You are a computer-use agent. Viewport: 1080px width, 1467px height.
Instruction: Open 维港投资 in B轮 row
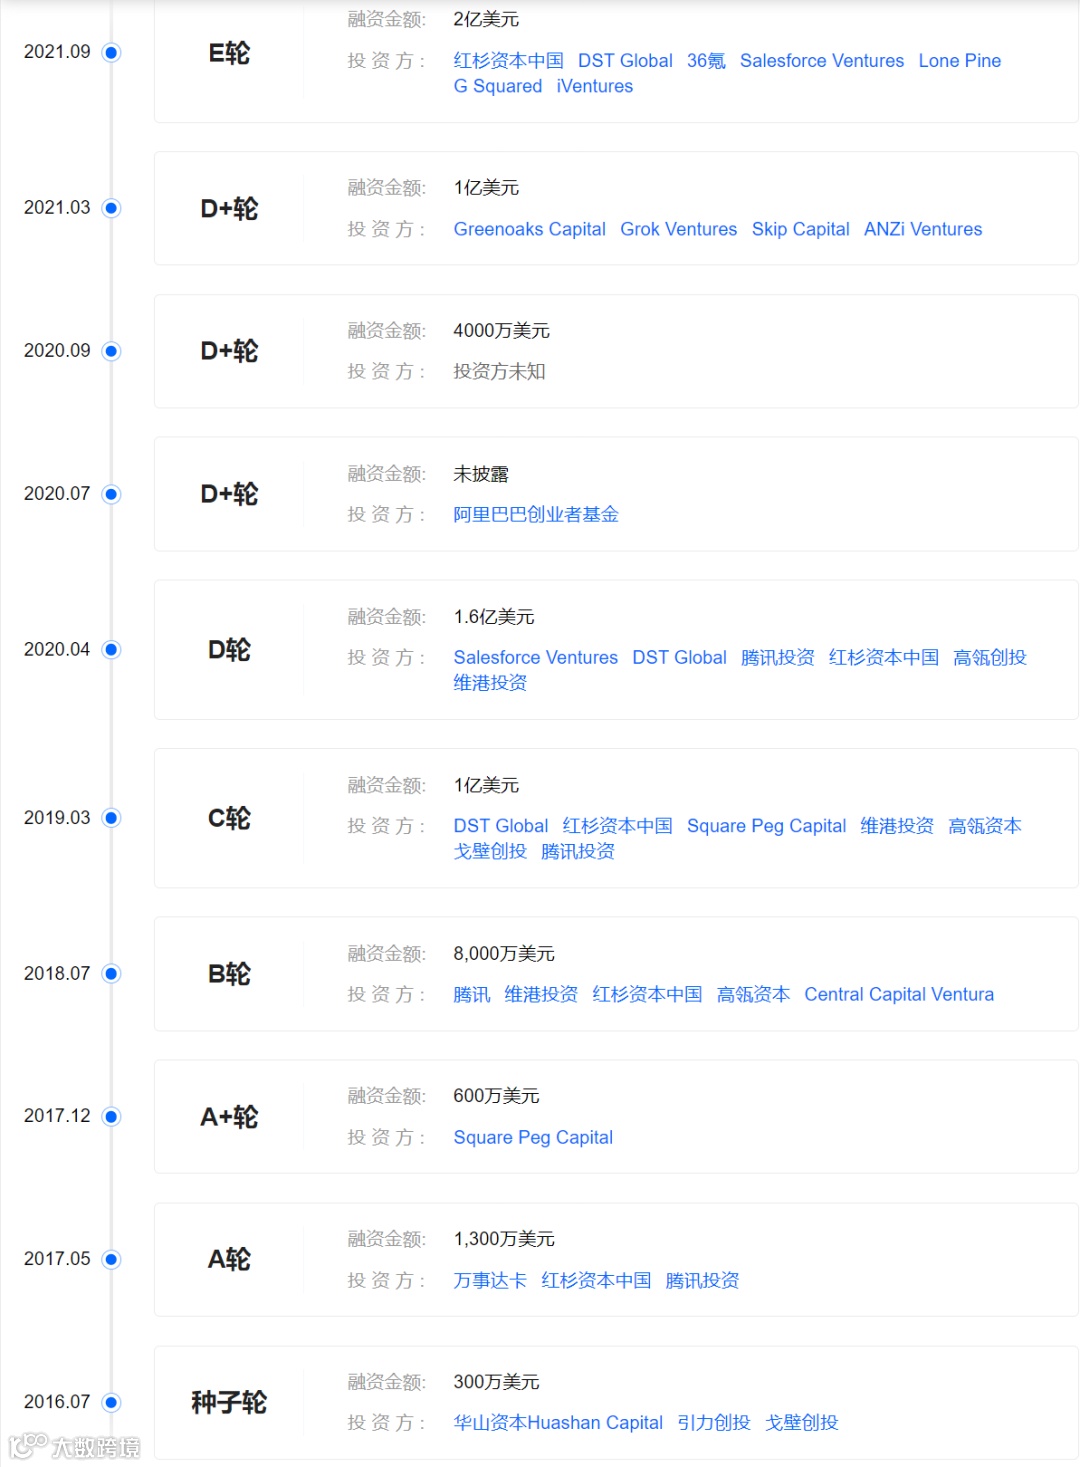[541, 995]
